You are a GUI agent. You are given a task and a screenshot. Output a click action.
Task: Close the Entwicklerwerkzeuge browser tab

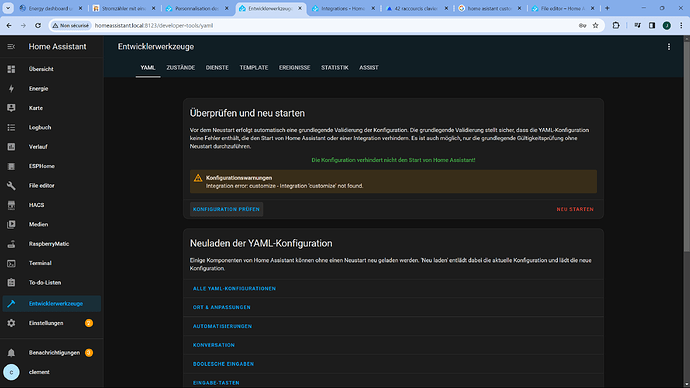300,8
